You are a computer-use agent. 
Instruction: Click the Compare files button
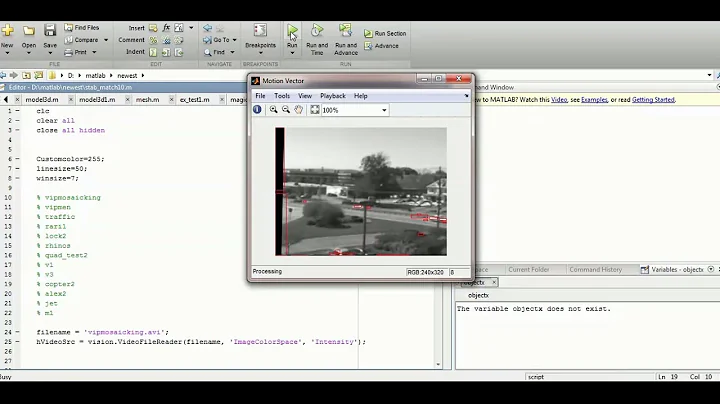tap(82, 40)
